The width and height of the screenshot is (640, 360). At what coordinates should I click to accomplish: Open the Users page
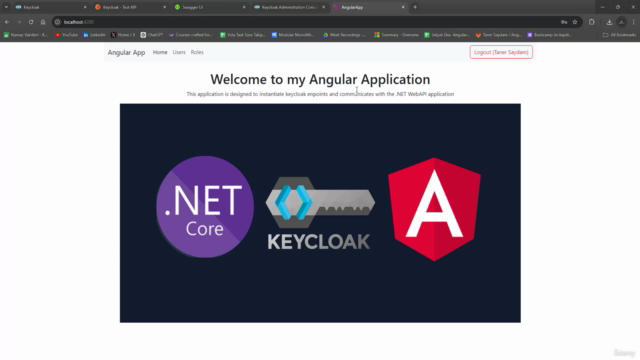pos(179,52)
